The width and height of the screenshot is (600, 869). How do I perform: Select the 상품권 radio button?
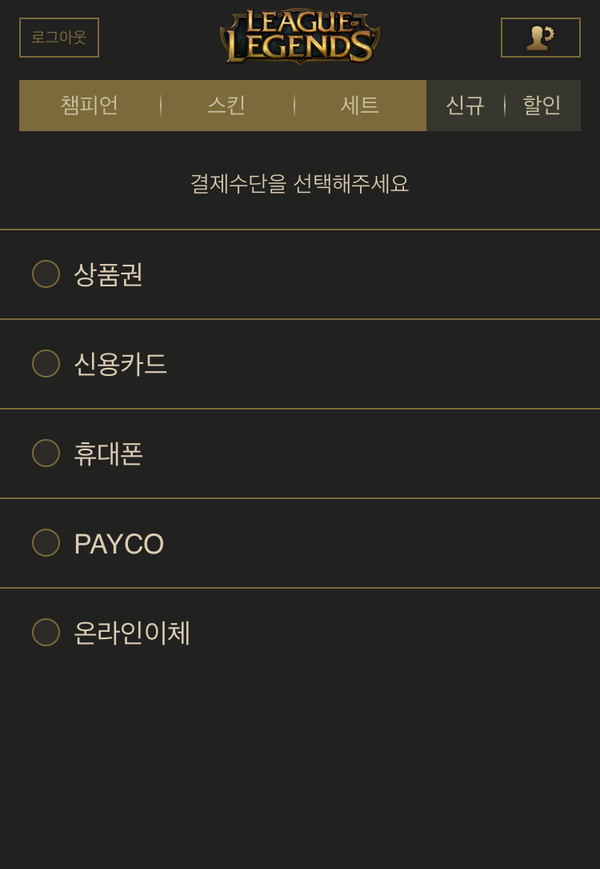tap(46, 274)
